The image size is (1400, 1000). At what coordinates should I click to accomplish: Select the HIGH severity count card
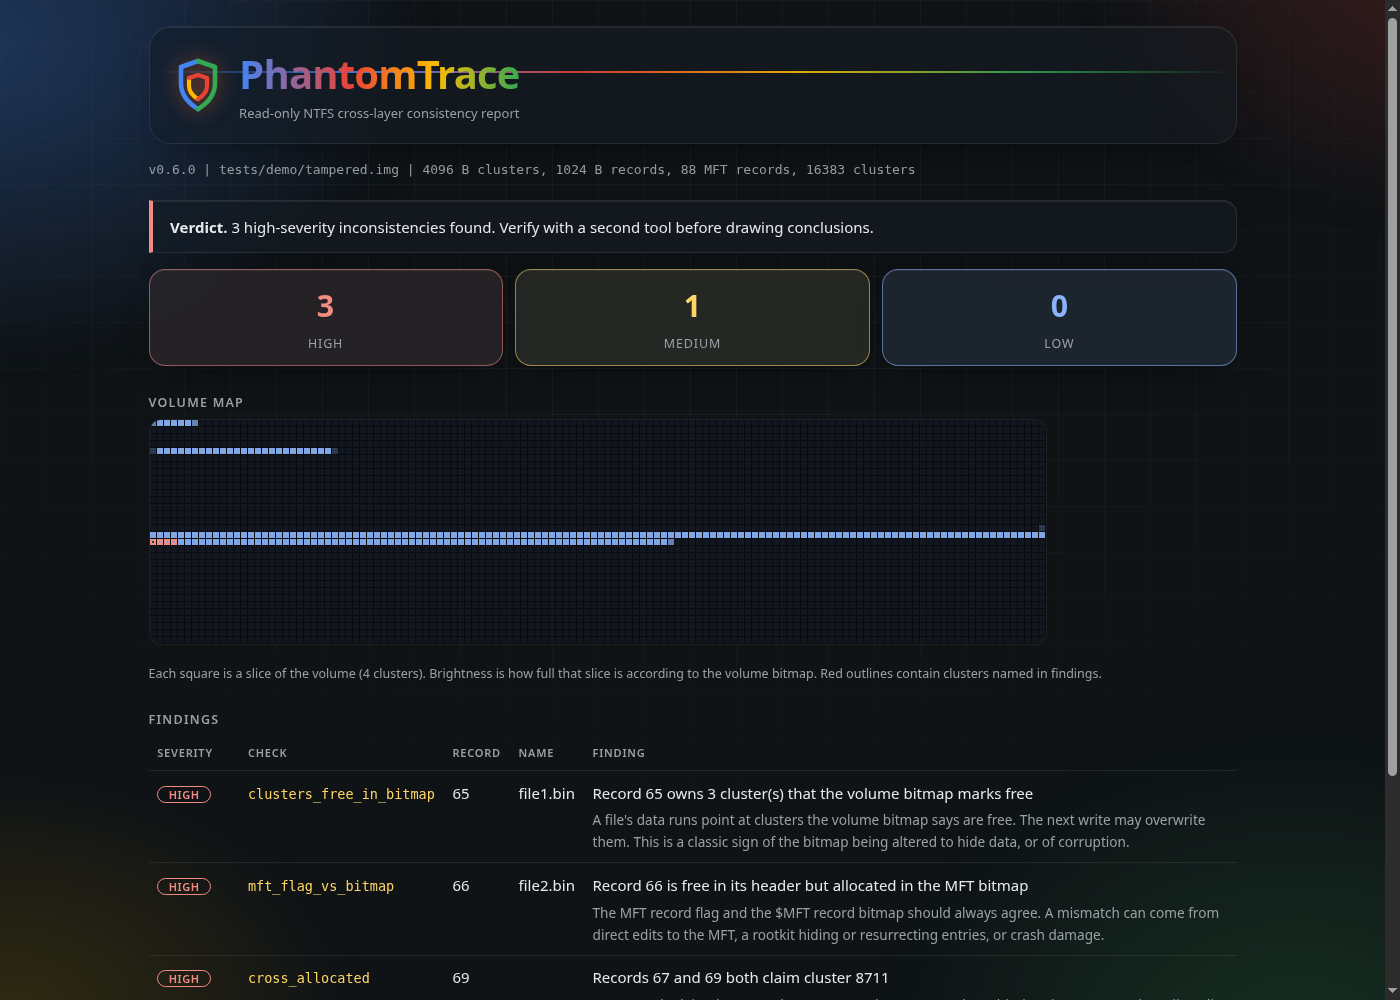(325, 317)
